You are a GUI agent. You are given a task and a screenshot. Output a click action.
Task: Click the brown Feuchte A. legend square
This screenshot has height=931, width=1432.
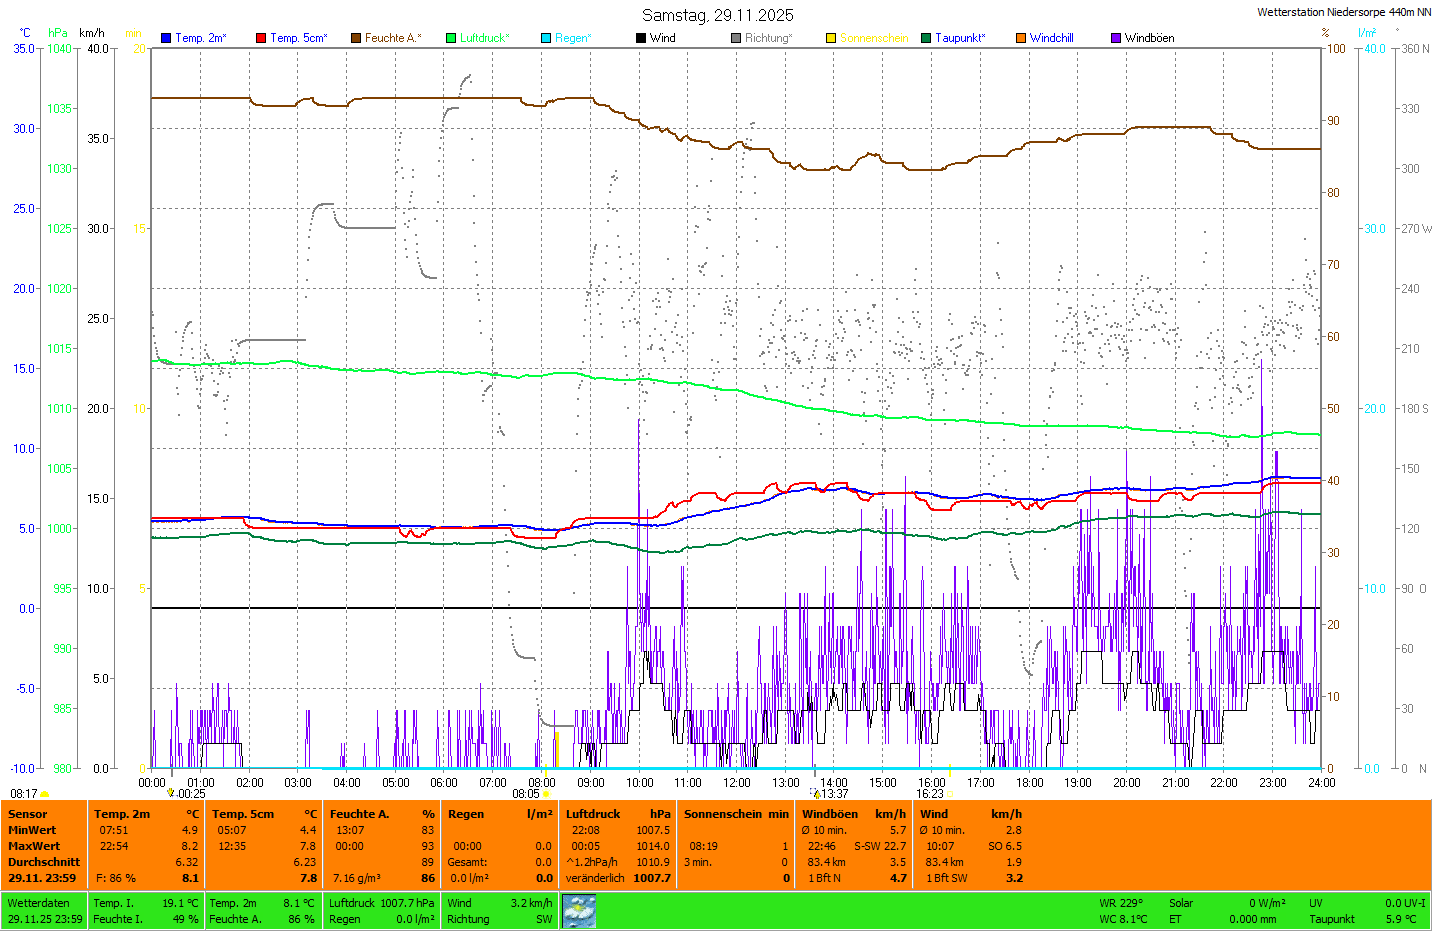(x=356, y=38)
